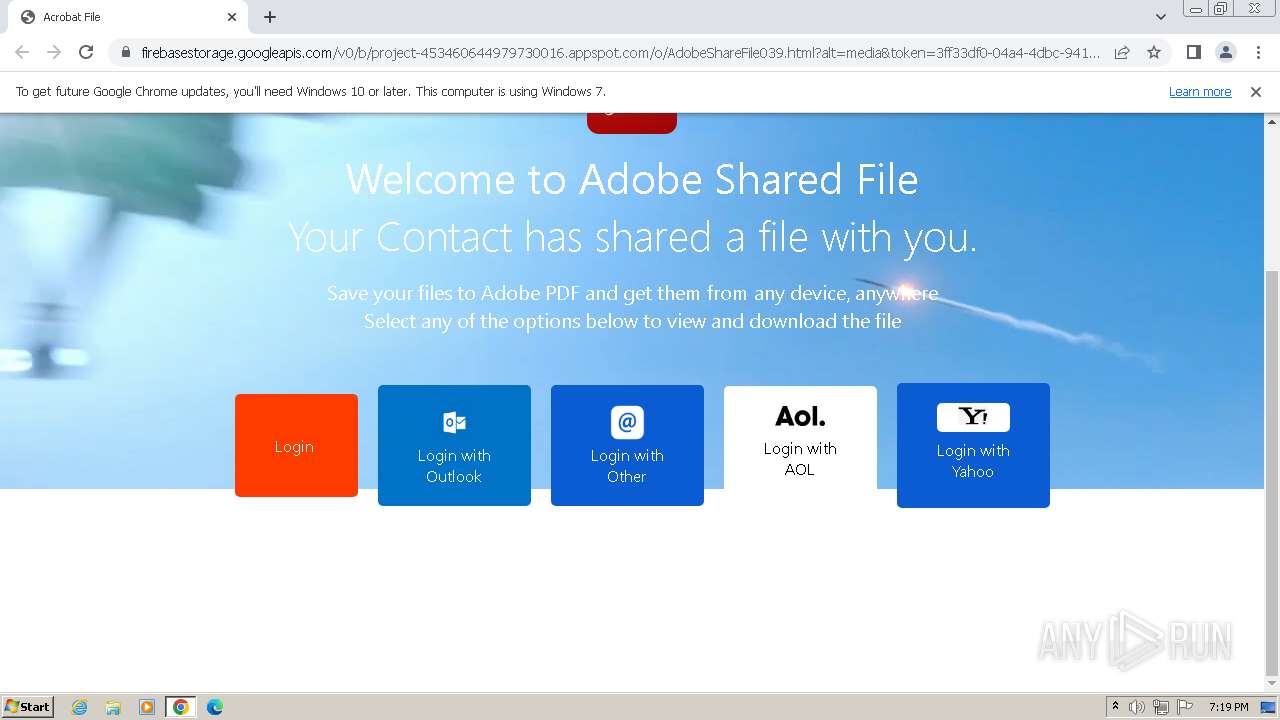View site information via lock icon
This screenshot has height=720, width=1280.
tap(126, 52)
